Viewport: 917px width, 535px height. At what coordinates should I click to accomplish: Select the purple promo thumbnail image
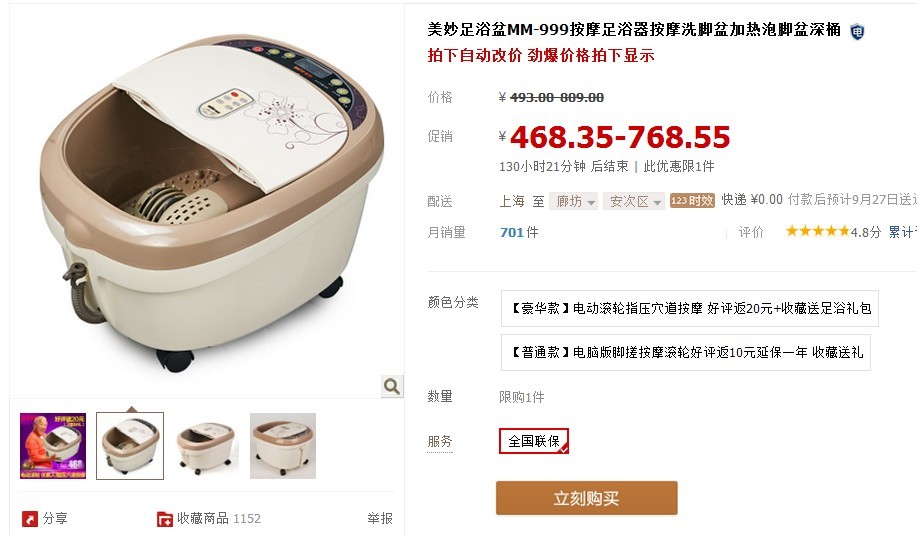[53, 446]
